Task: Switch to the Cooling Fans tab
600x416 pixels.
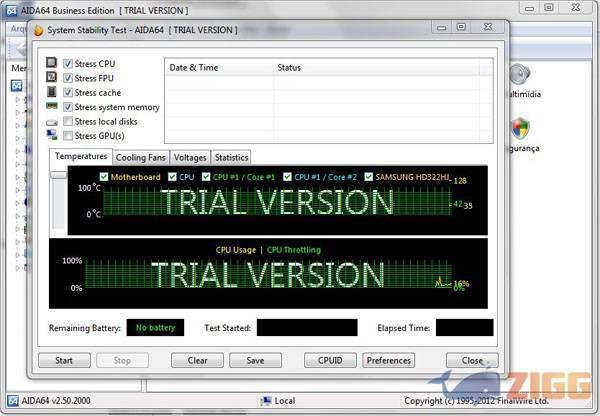Action: pyautogui.click(x=141, y=158)
